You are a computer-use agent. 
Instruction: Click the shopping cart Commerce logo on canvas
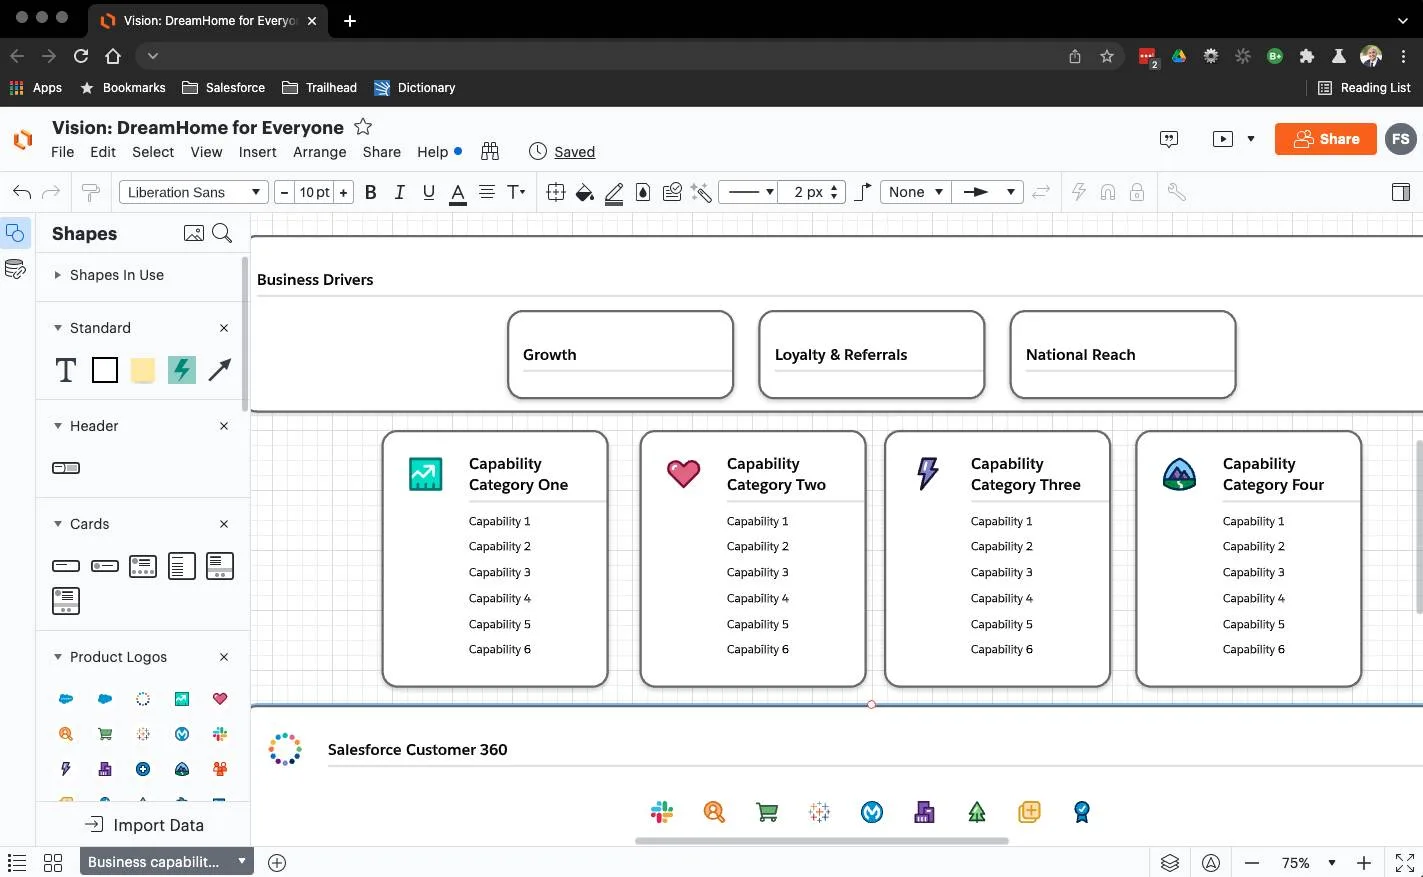click(767, 812)
